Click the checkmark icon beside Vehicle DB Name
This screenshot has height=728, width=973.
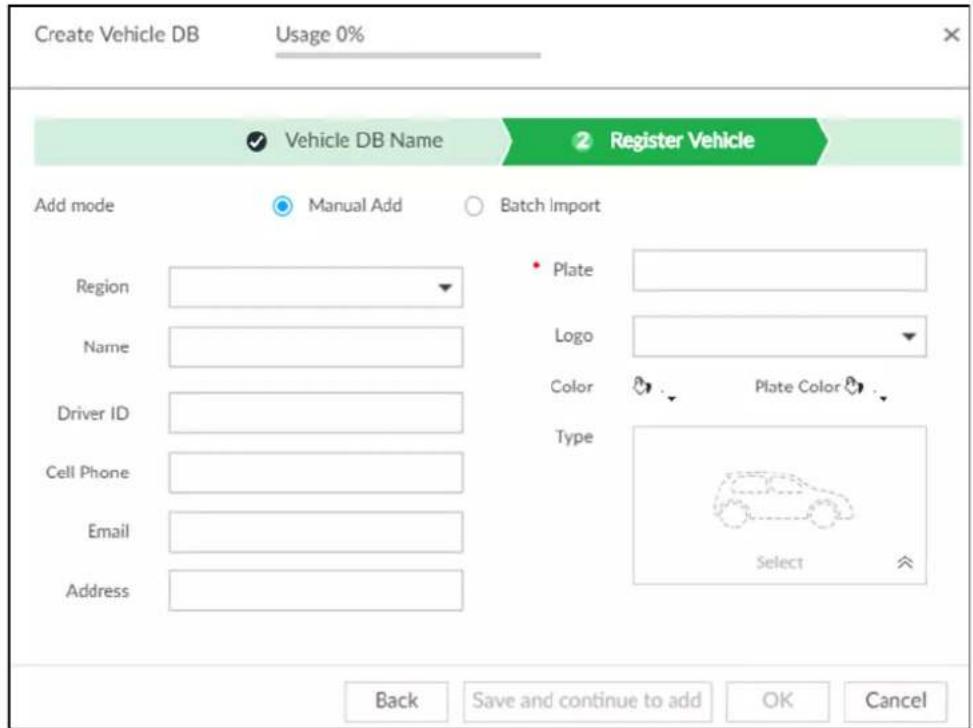pos(256,142)
